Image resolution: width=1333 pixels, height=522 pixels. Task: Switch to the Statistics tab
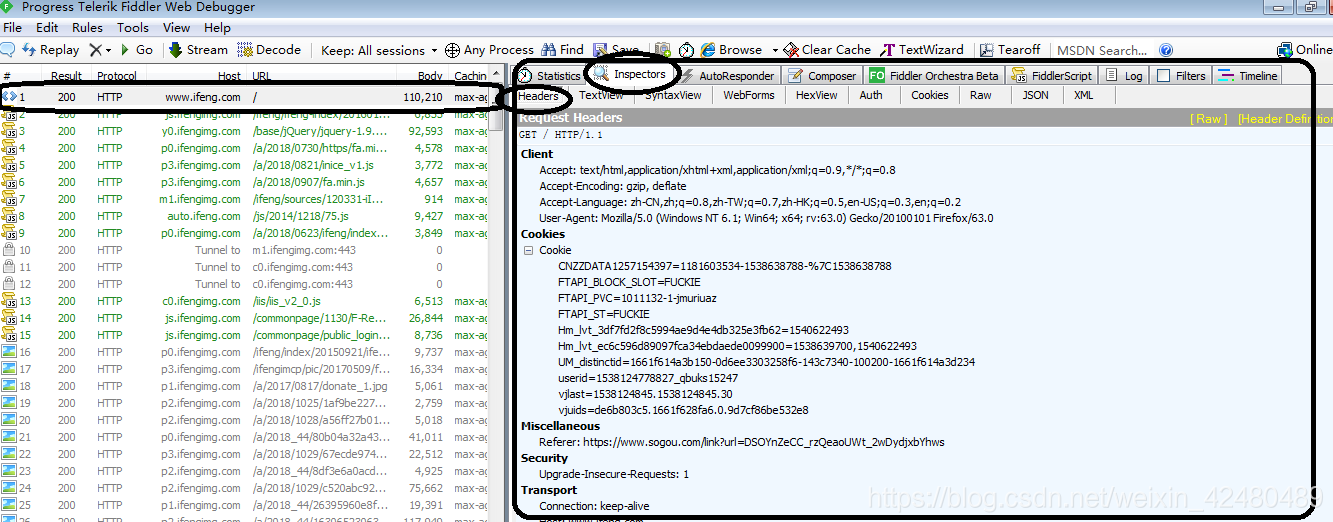coord(548,76)
